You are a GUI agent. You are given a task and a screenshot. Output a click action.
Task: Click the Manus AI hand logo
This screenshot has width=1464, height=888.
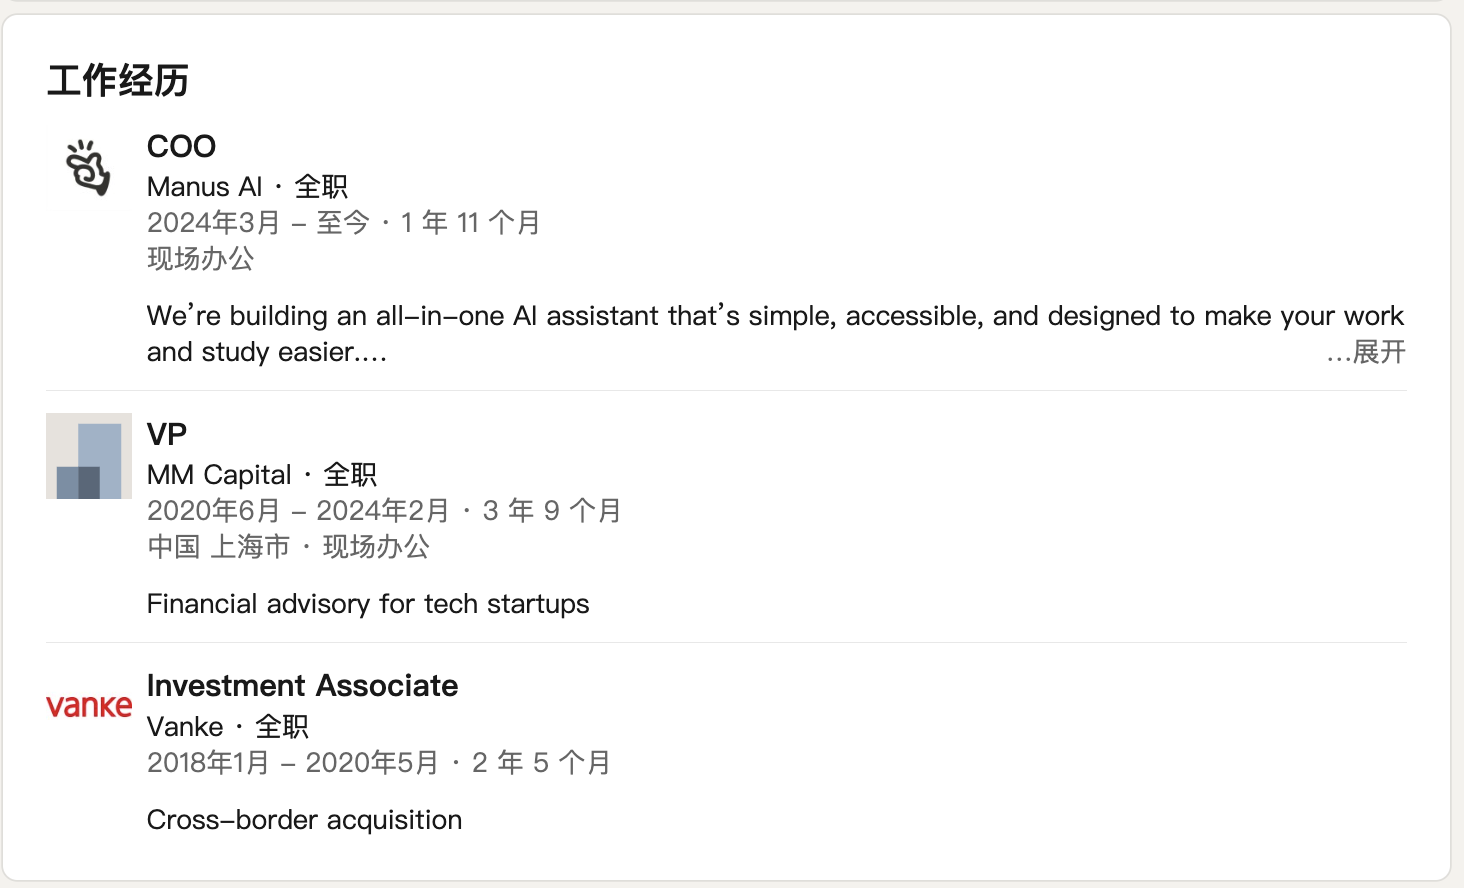point(88,167)
